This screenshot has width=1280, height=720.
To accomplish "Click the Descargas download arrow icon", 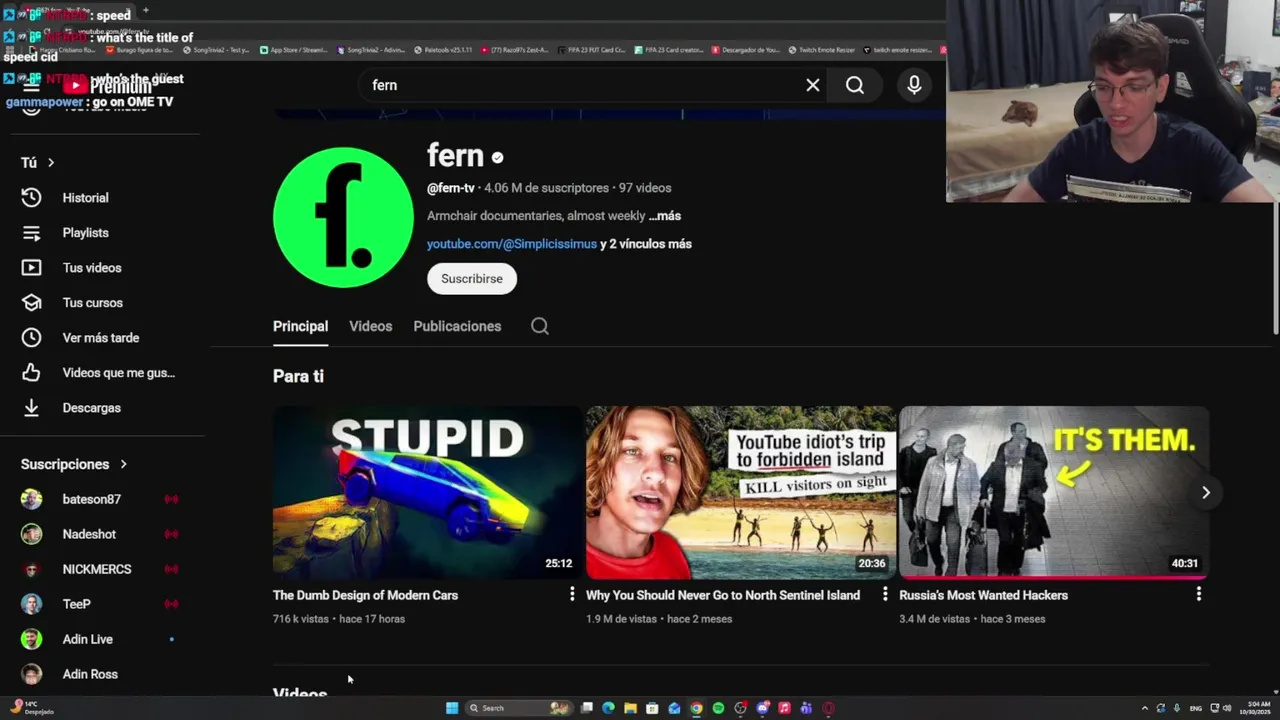I will point(31,408).
